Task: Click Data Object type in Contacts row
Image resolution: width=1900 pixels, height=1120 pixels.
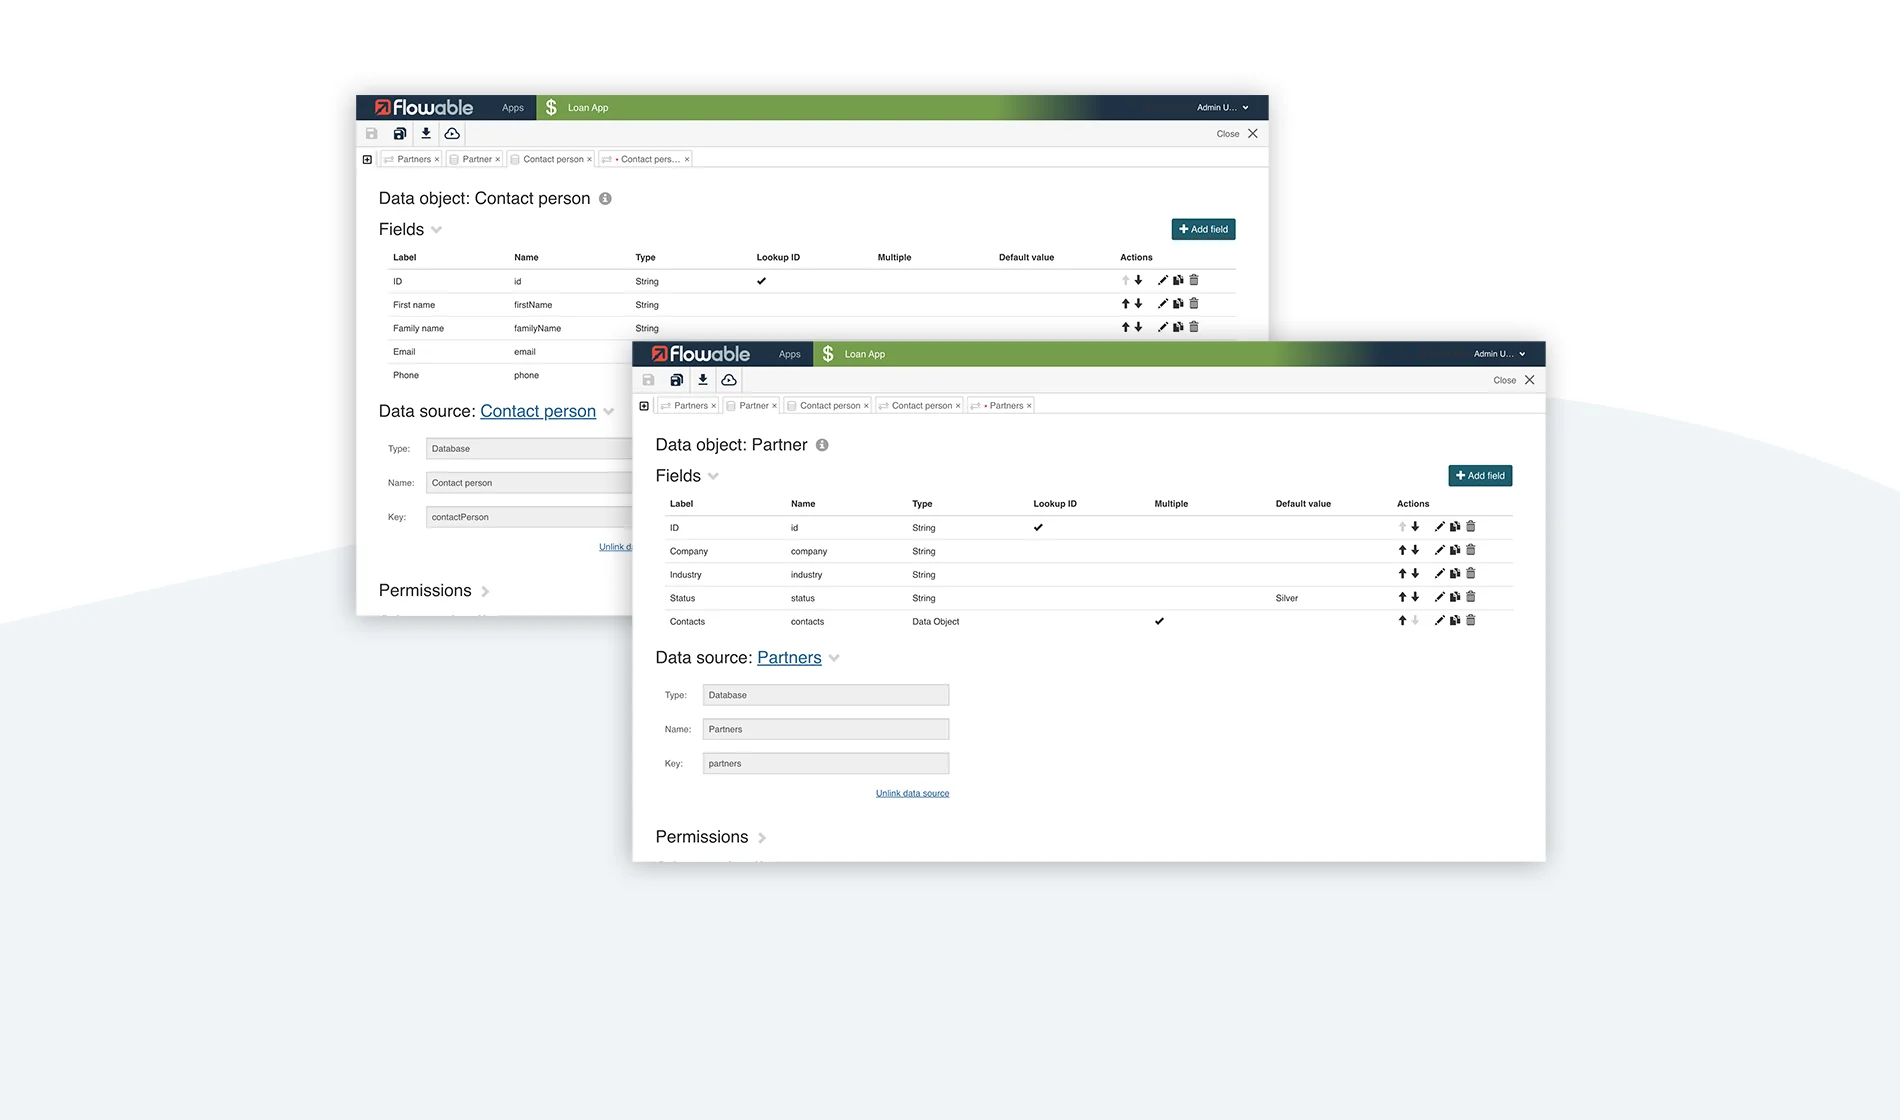Action: click(935, 622)
